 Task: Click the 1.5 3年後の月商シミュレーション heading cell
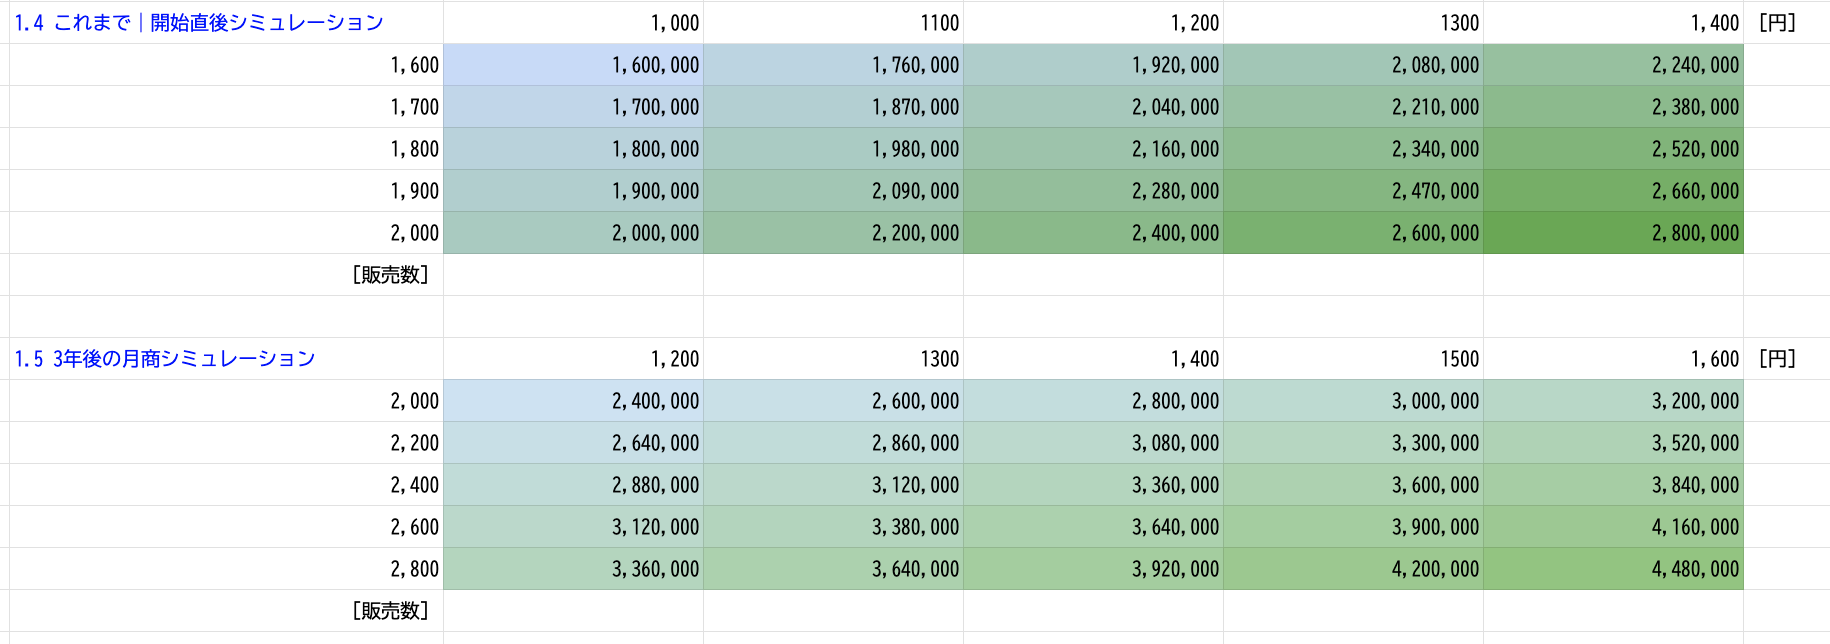(x=165, y=359)
